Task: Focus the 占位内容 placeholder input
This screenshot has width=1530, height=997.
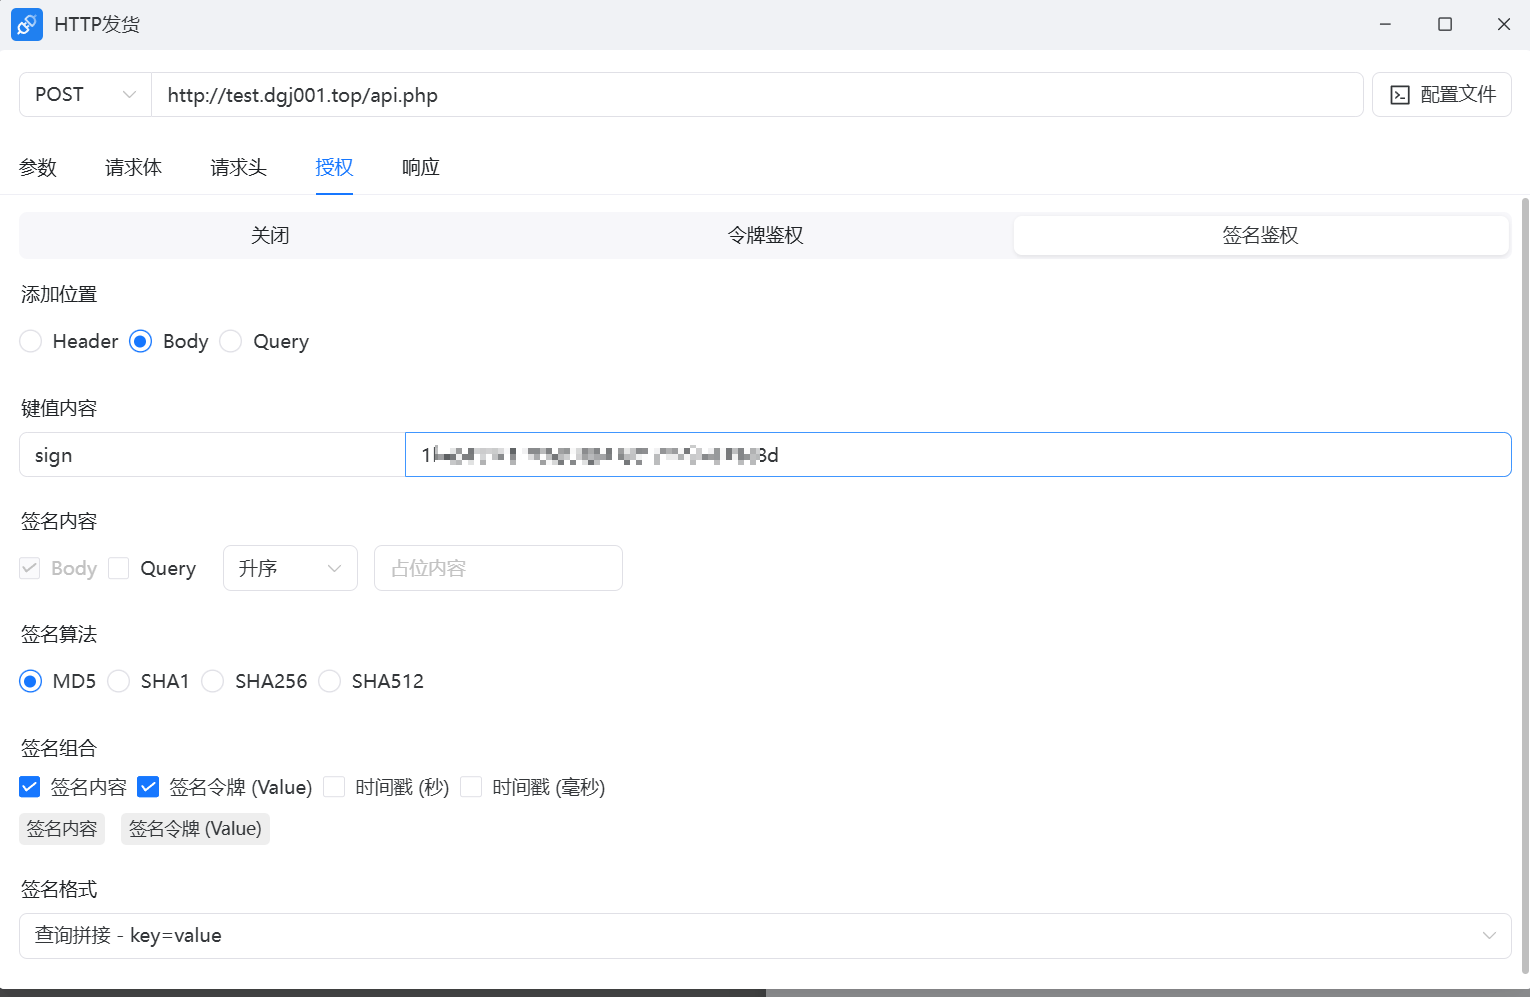Action: pyautogui.click(x=498, y=569)
